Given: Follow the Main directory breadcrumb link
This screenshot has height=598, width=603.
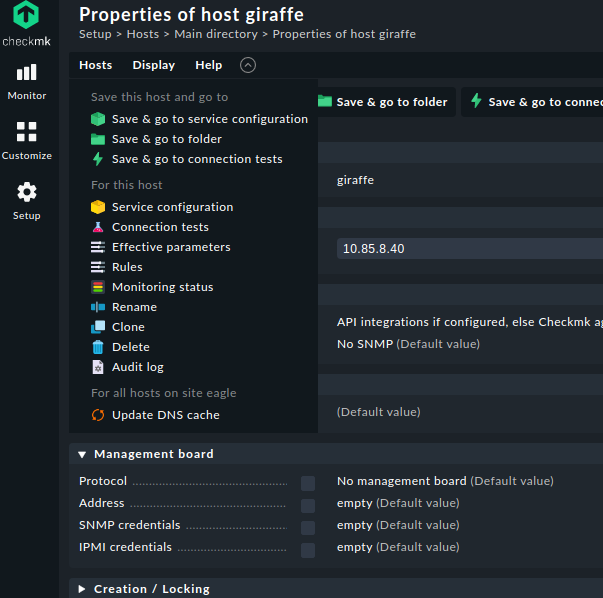Looking at the screenshot, I should point(217,34).
